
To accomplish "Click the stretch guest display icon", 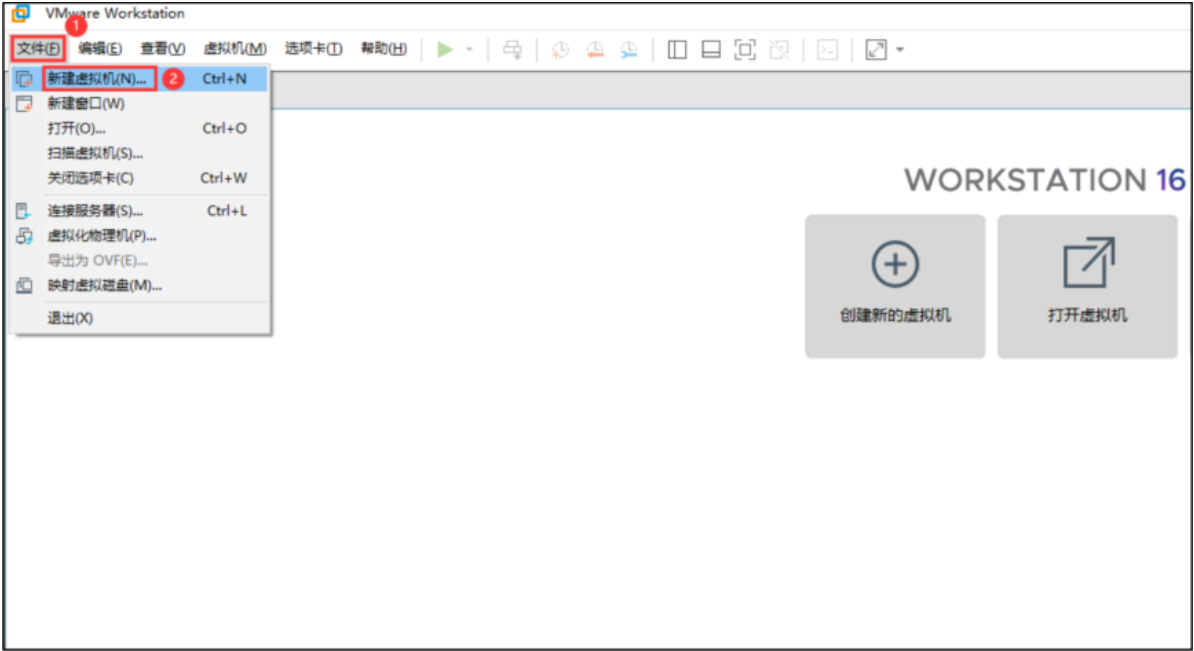I will (x=876, y=49).
